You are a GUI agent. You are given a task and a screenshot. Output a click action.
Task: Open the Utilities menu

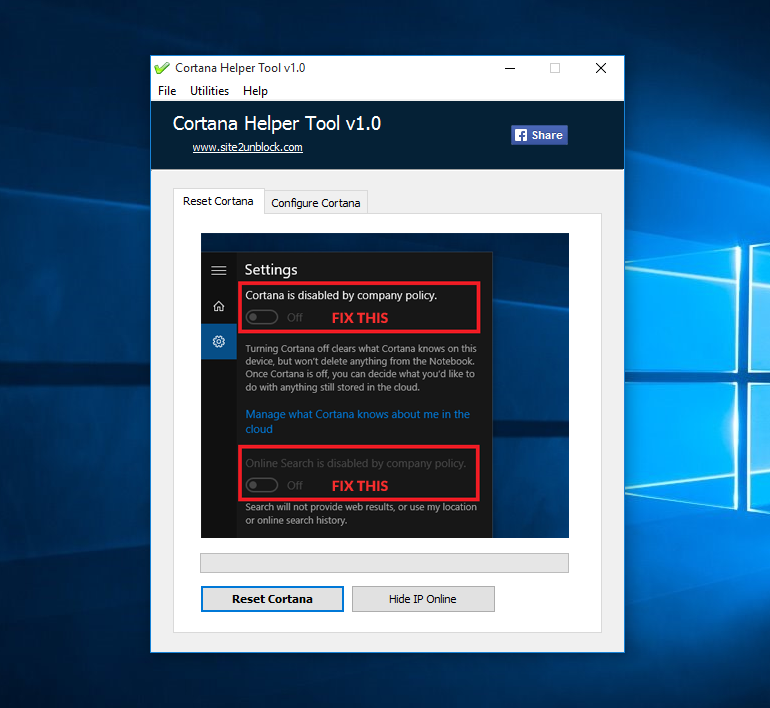click(x=209, y=91)
